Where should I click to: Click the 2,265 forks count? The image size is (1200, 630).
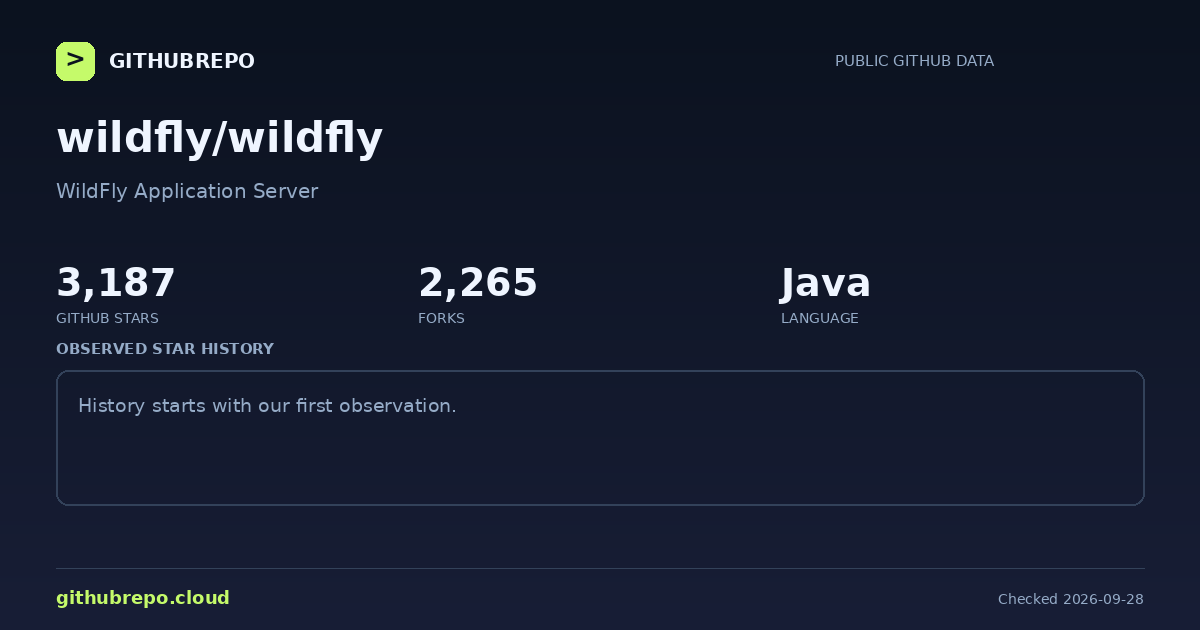pos(478,283)
